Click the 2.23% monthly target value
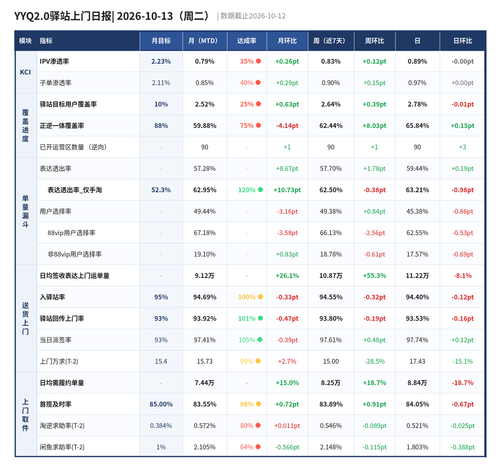 pos(161,61)
